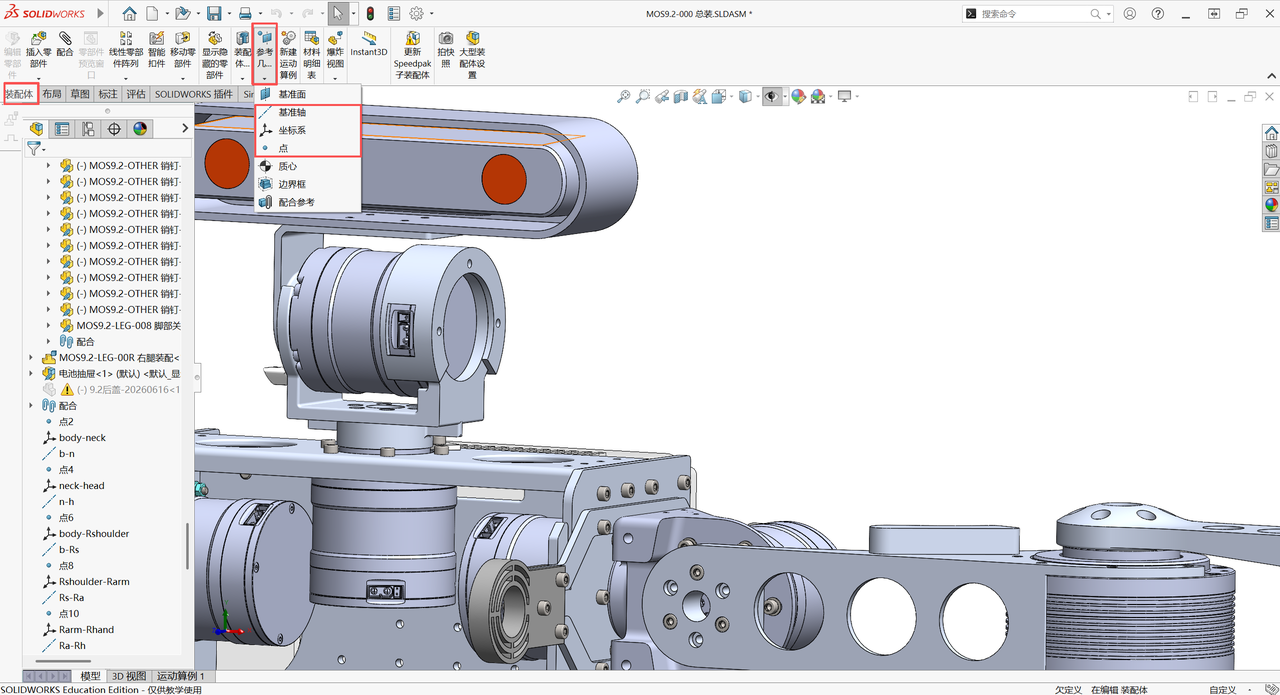1280x695 pixels.
Task: Click the Home icon in the top toolbar
Action: click(129, 14)
